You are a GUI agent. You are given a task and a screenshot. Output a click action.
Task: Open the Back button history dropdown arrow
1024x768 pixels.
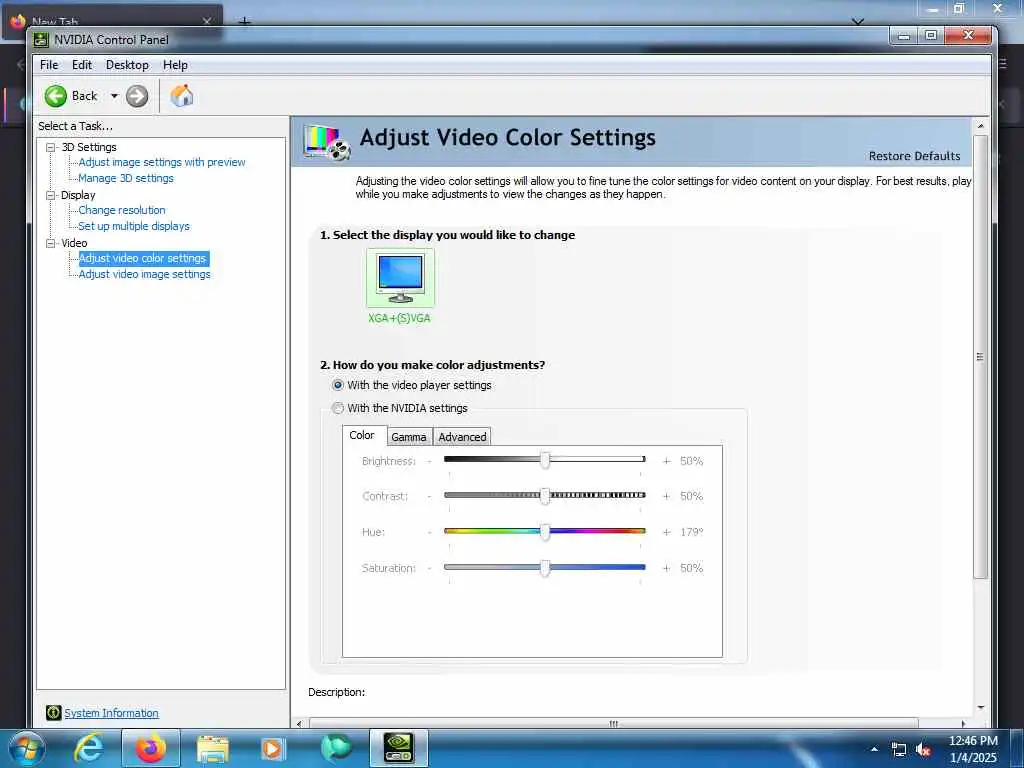114,96
